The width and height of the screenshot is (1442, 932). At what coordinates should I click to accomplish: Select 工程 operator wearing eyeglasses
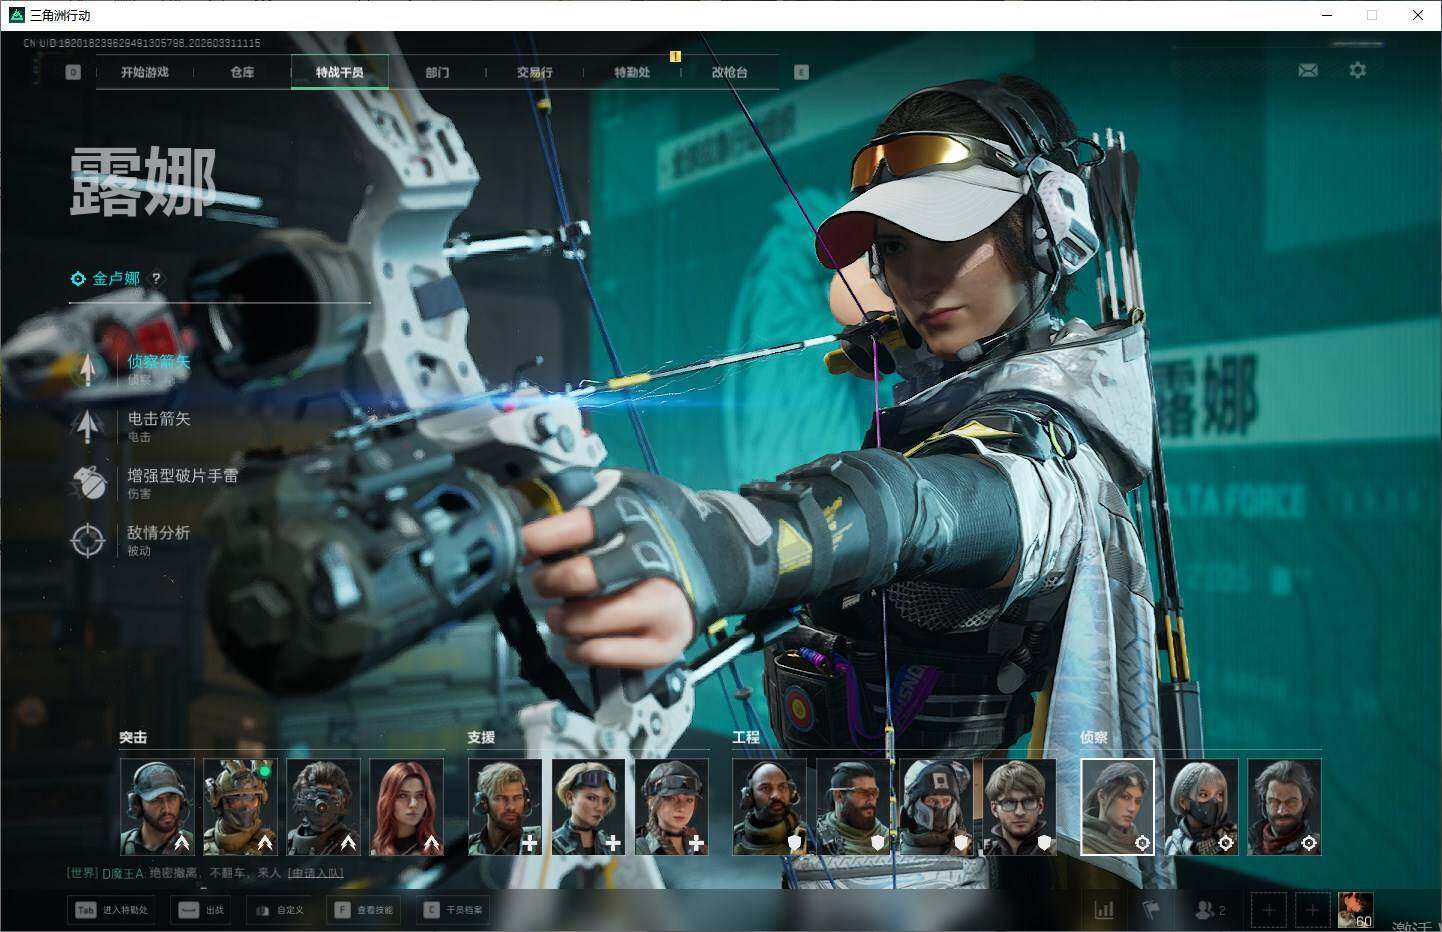(x=1019, y=807)
